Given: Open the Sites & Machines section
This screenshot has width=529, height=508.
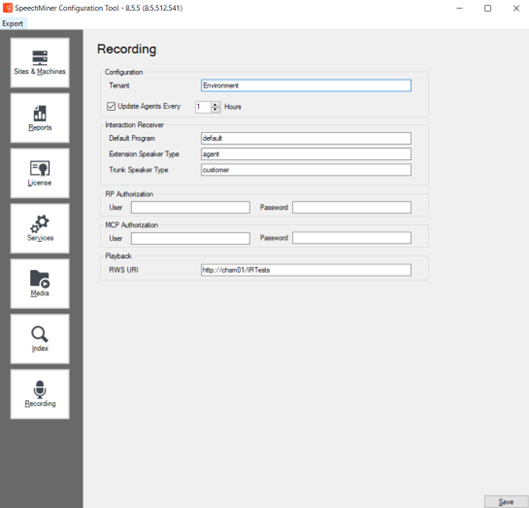Looking at the screenshot, I should click(x=40, y=63).
